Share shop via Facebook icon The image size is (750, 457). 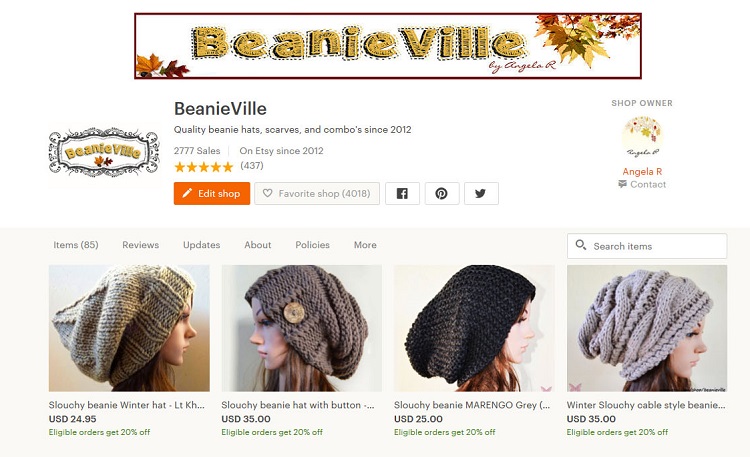point(402,193)
